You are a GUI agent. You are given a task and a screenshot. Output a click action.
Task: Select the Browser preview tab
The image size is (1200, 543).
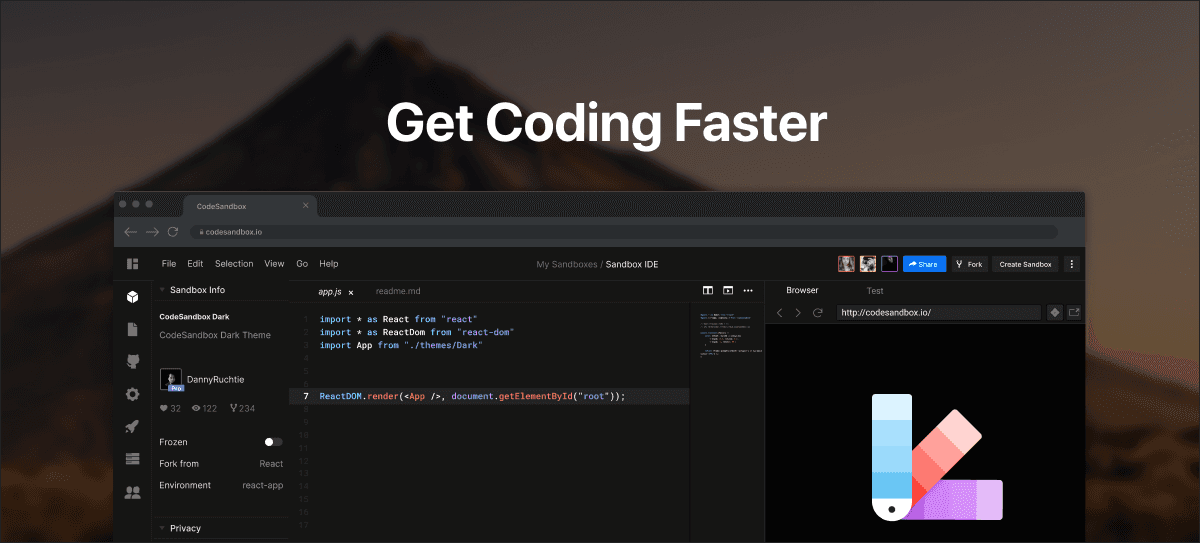coord(802,290)
